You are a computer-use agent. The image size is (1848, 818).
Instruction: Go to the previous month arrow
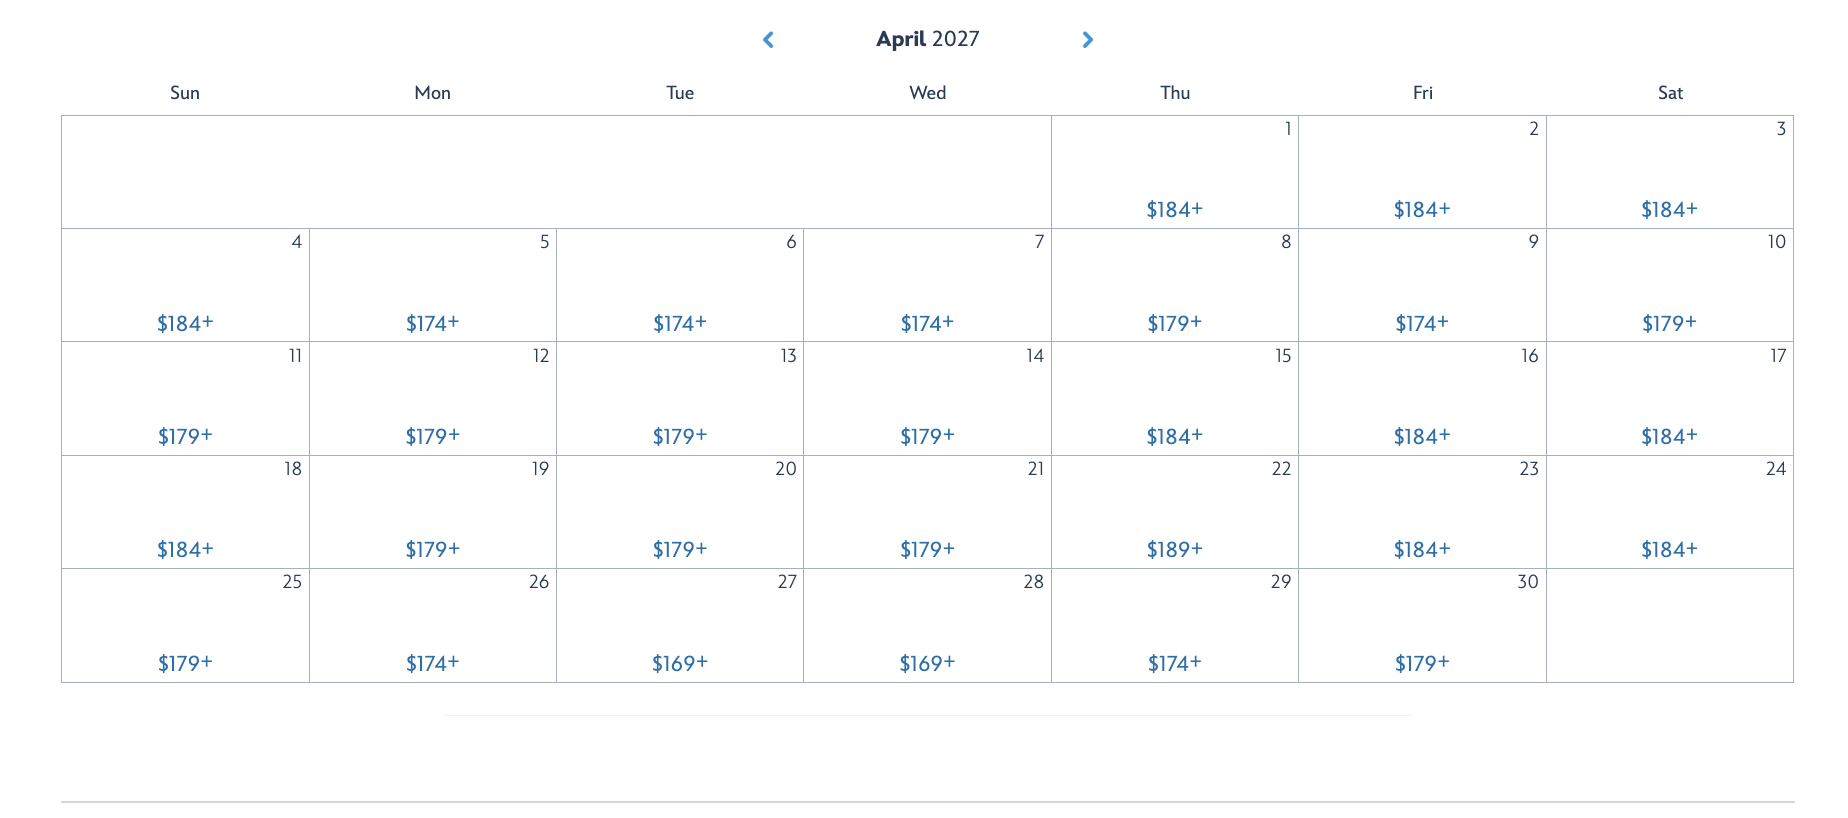768,40
